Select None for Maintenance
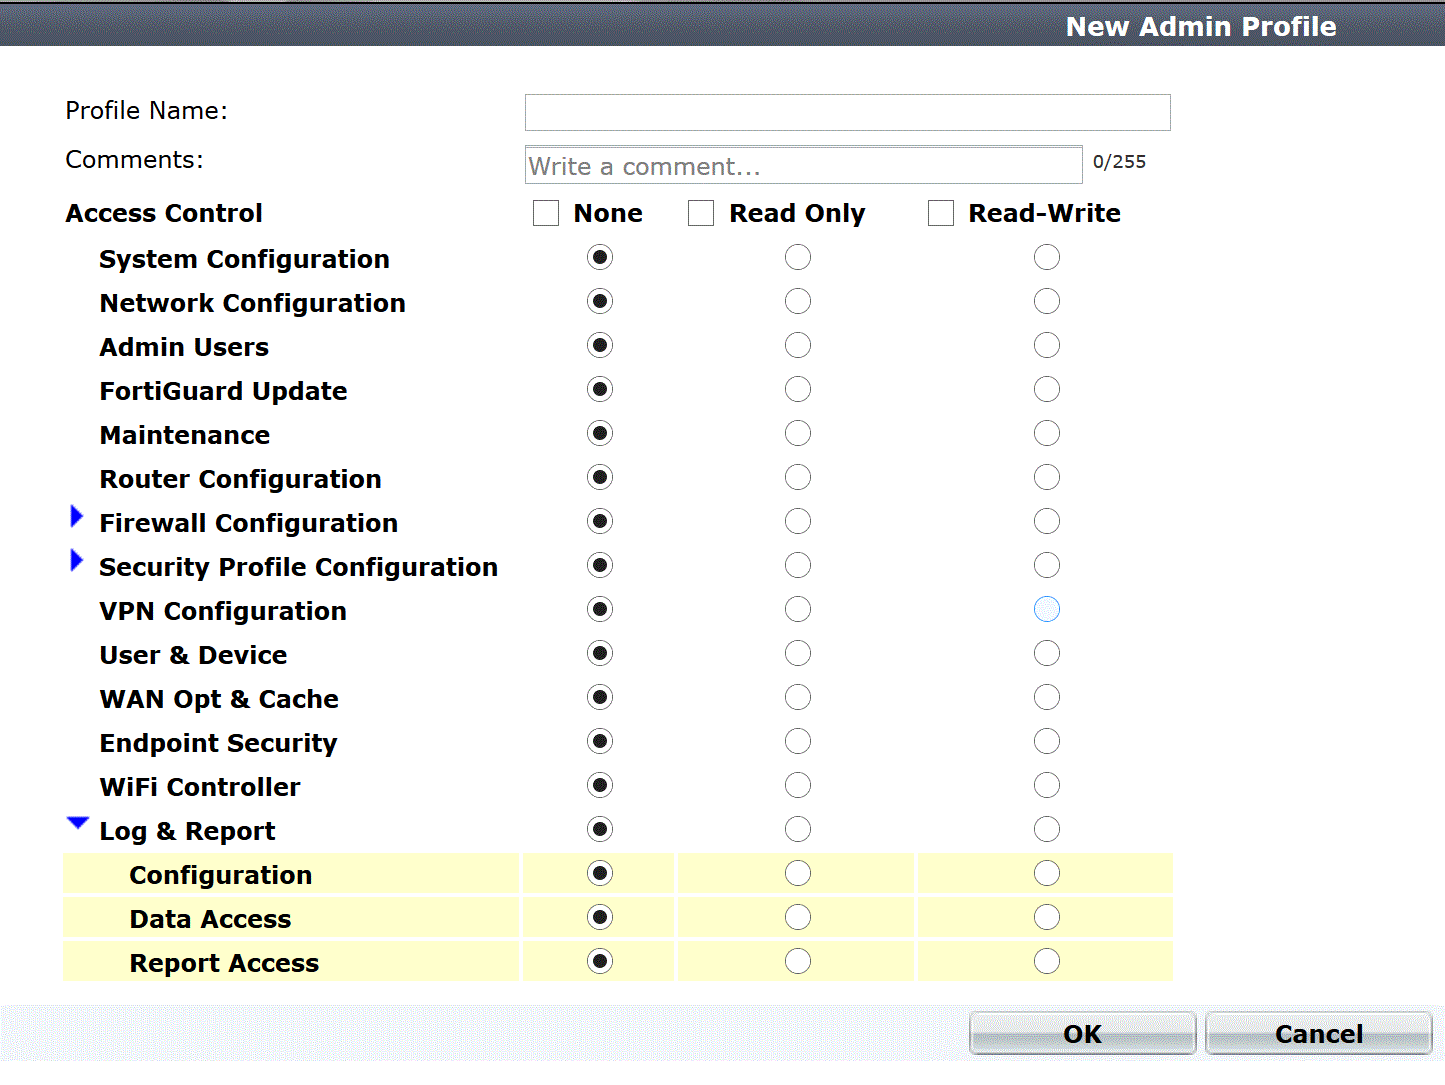The width and height of the screenshot is (1445, 1085). (600, 434)
